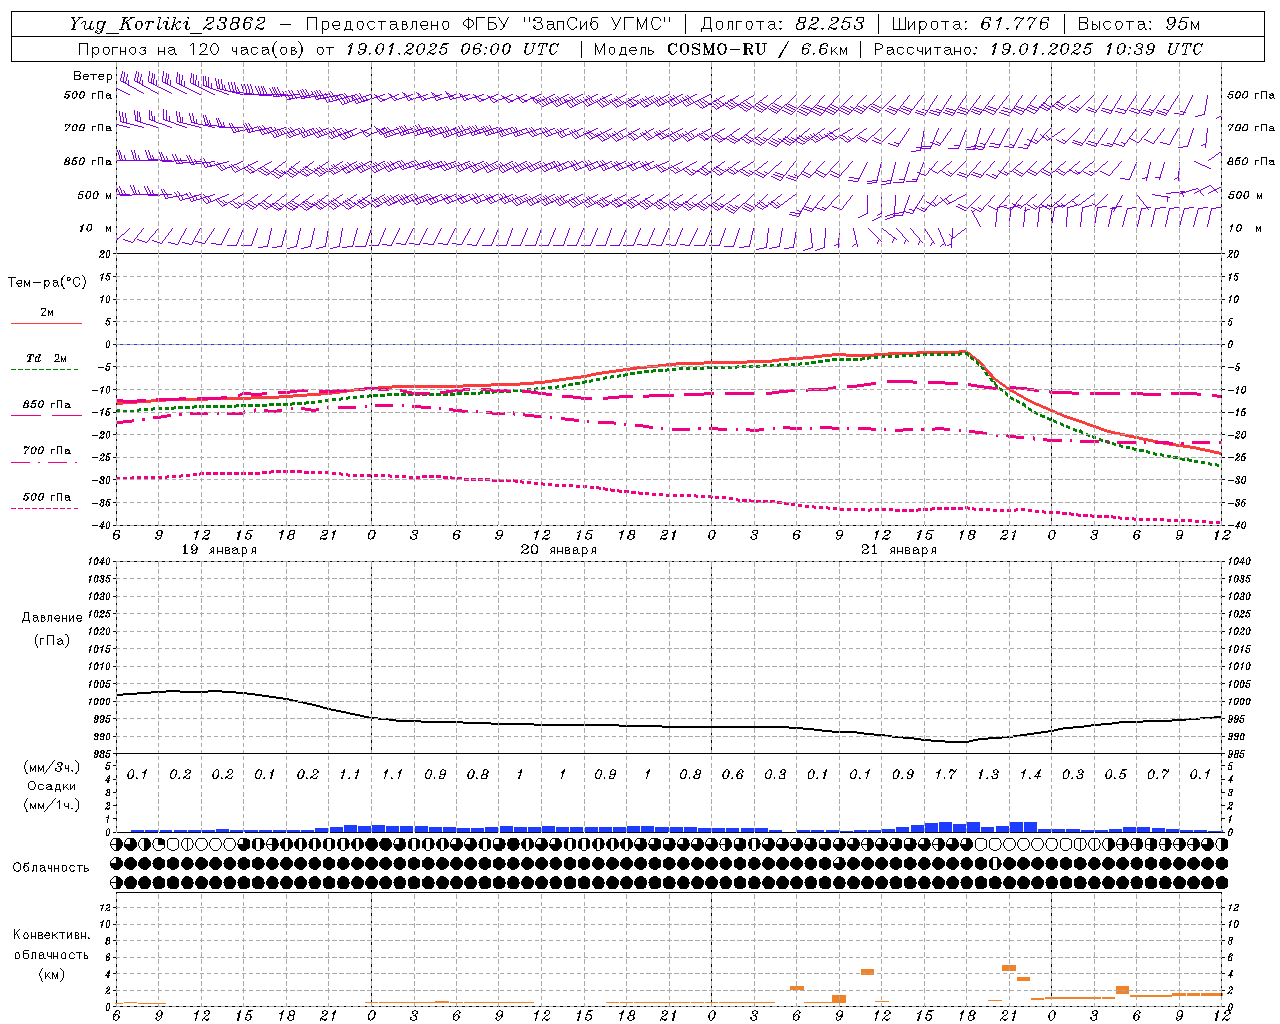The height and width of the screenshot is (1024, 1280).
Task: Select the Давление panel label
Action: 52,618
